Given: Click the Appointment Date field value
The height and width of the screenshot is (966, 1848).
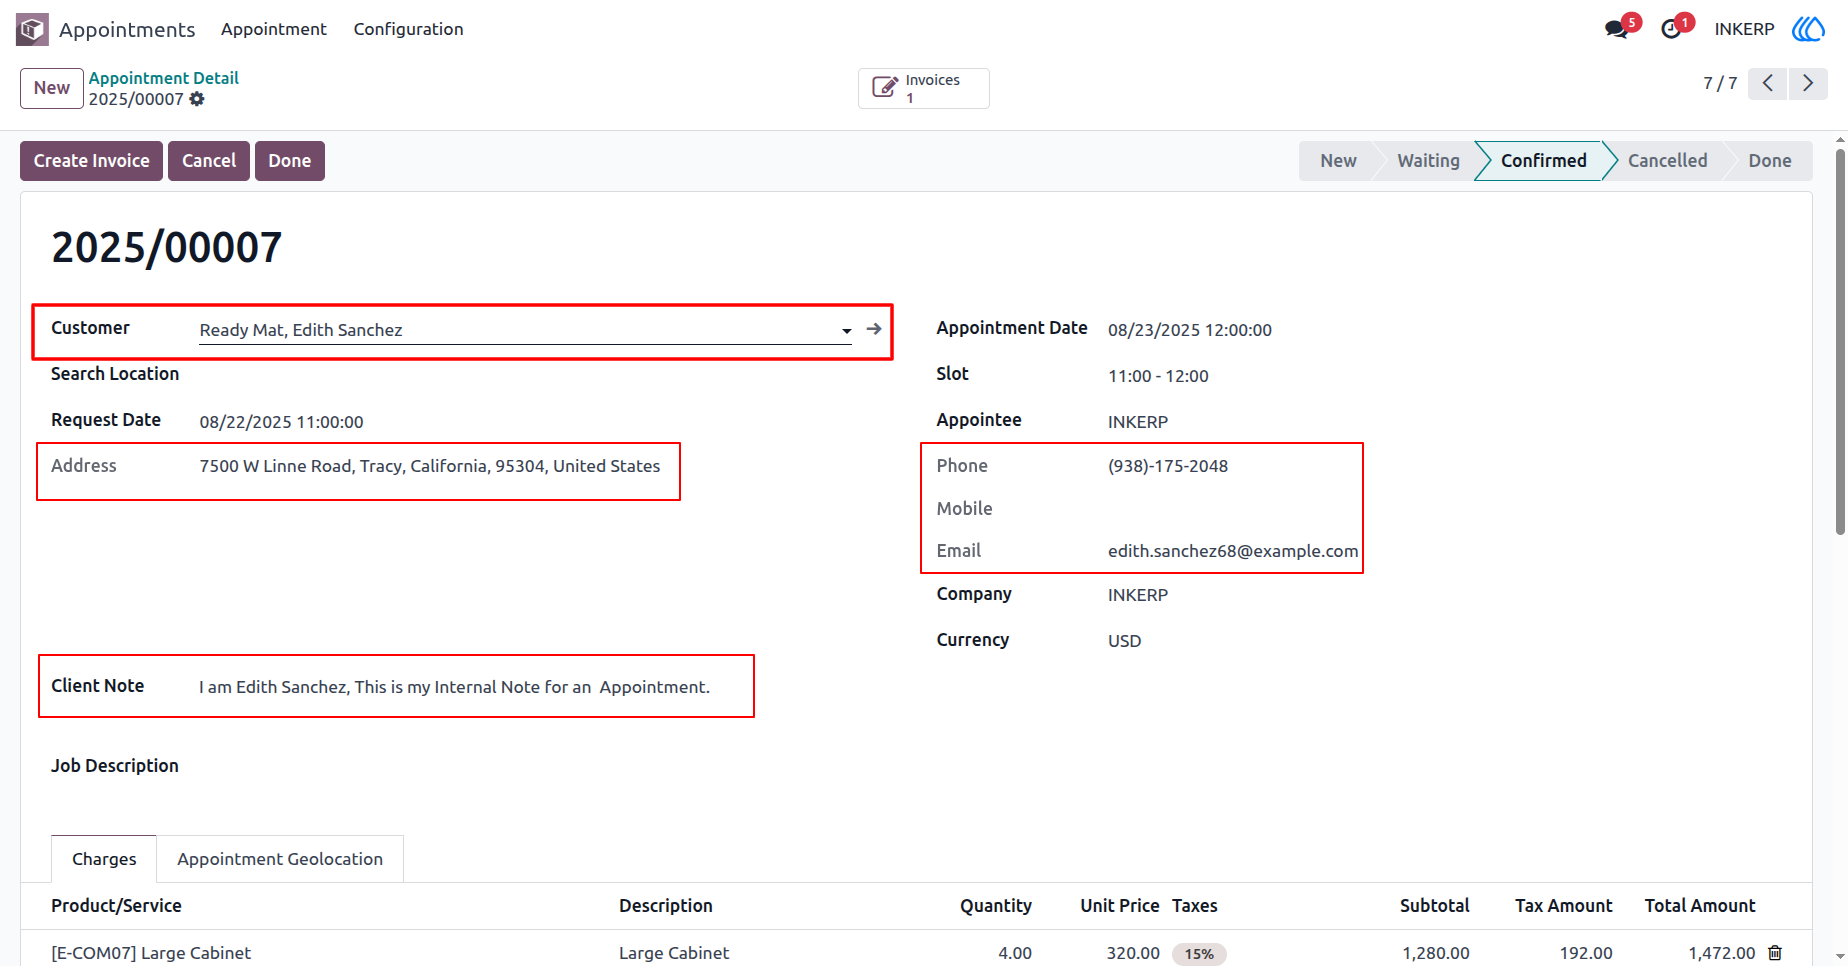Looking at the screenshot, I should 1190,330.
